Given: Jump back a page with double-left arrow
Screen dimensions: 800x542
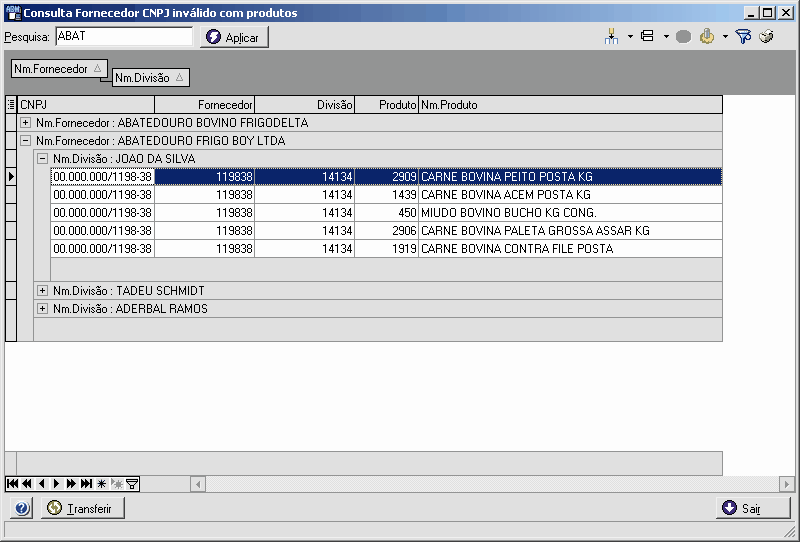Looking at the screenshot, I should [x=27, y=483].
